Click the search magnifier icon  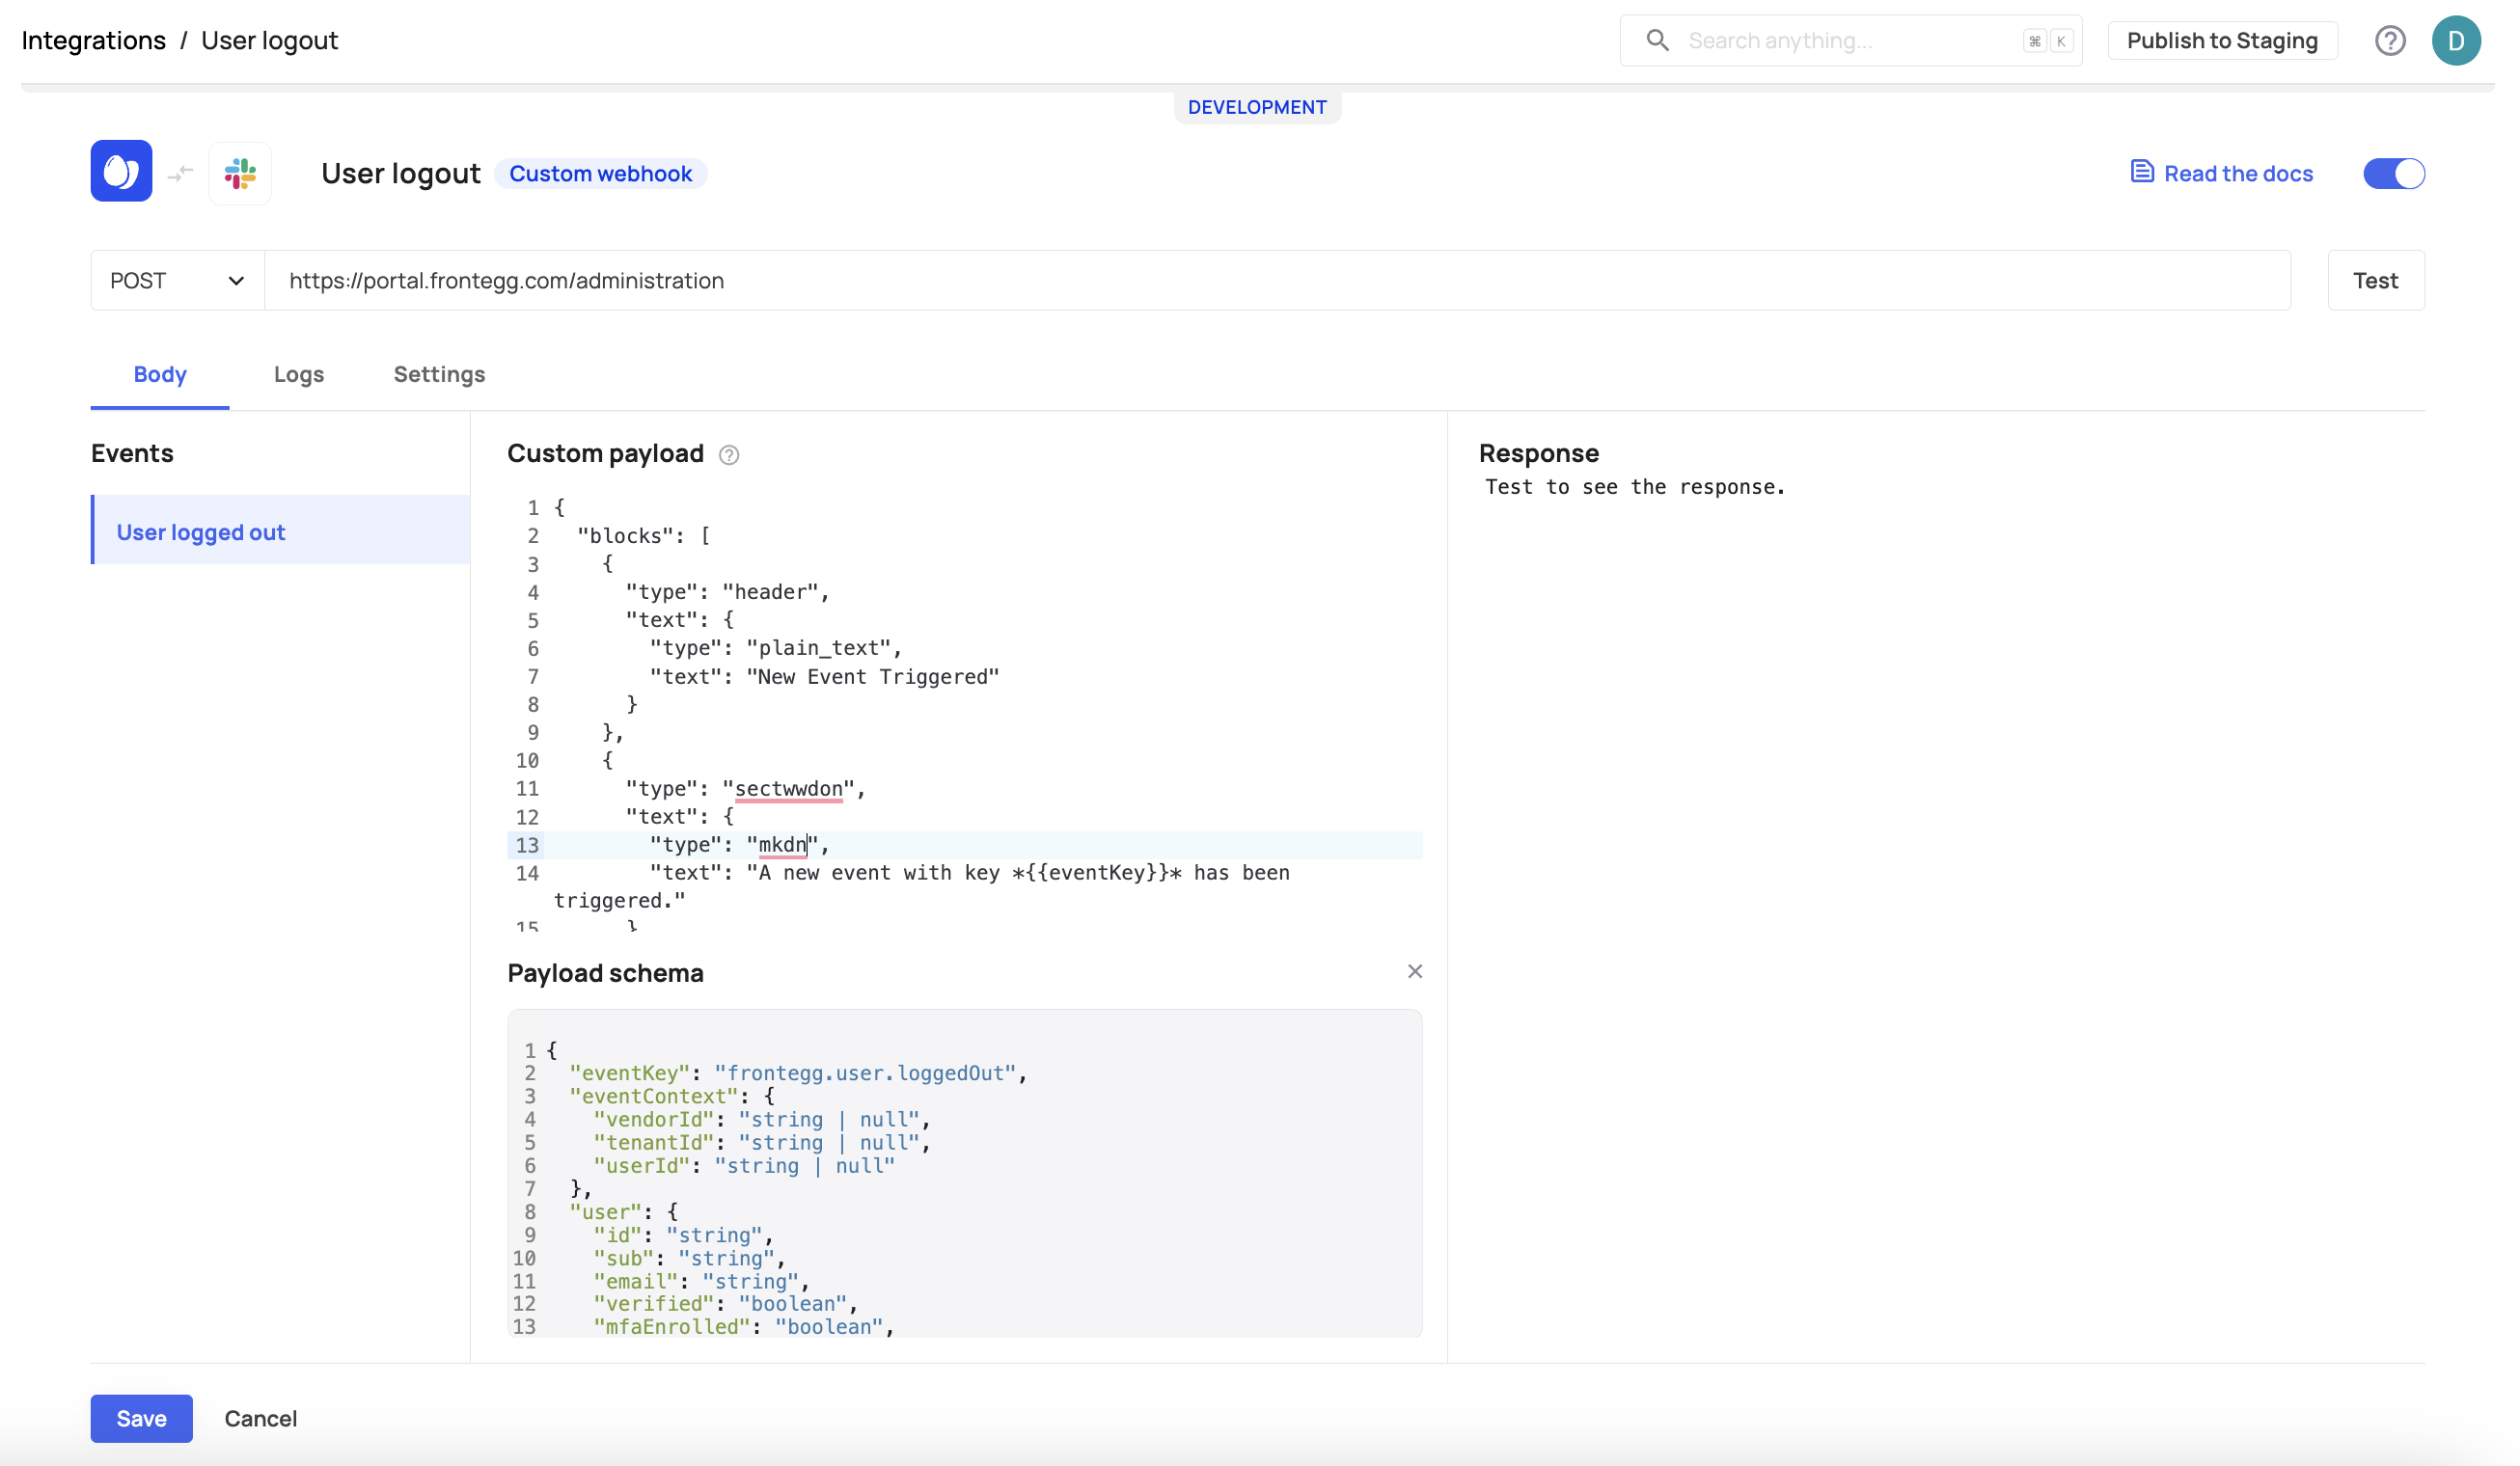point(1655,41)
